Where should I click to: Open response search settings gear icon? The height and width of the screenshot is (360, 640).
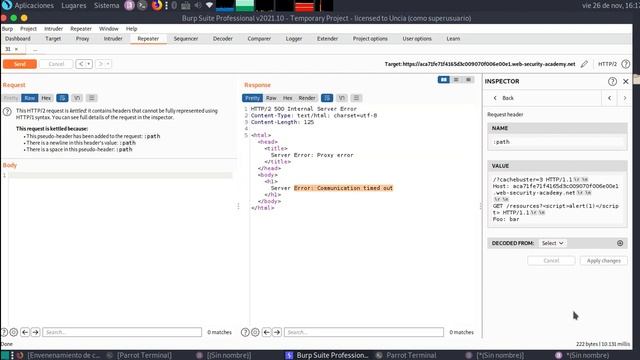click(255, 332)
